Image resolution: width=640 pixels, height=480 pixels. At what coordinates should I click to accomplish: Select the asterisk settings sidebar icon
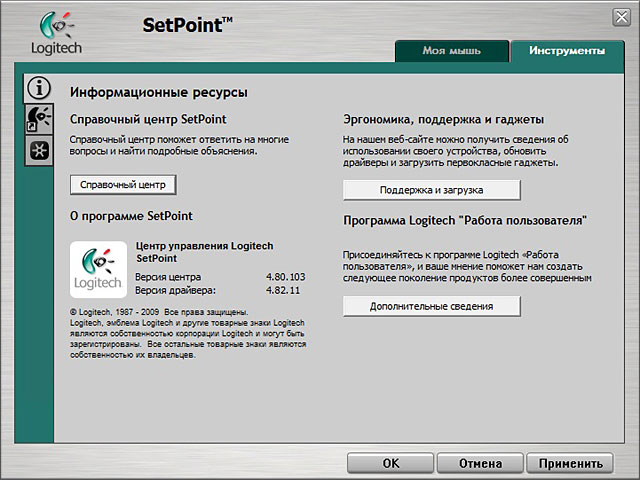[x=39, y=151]
